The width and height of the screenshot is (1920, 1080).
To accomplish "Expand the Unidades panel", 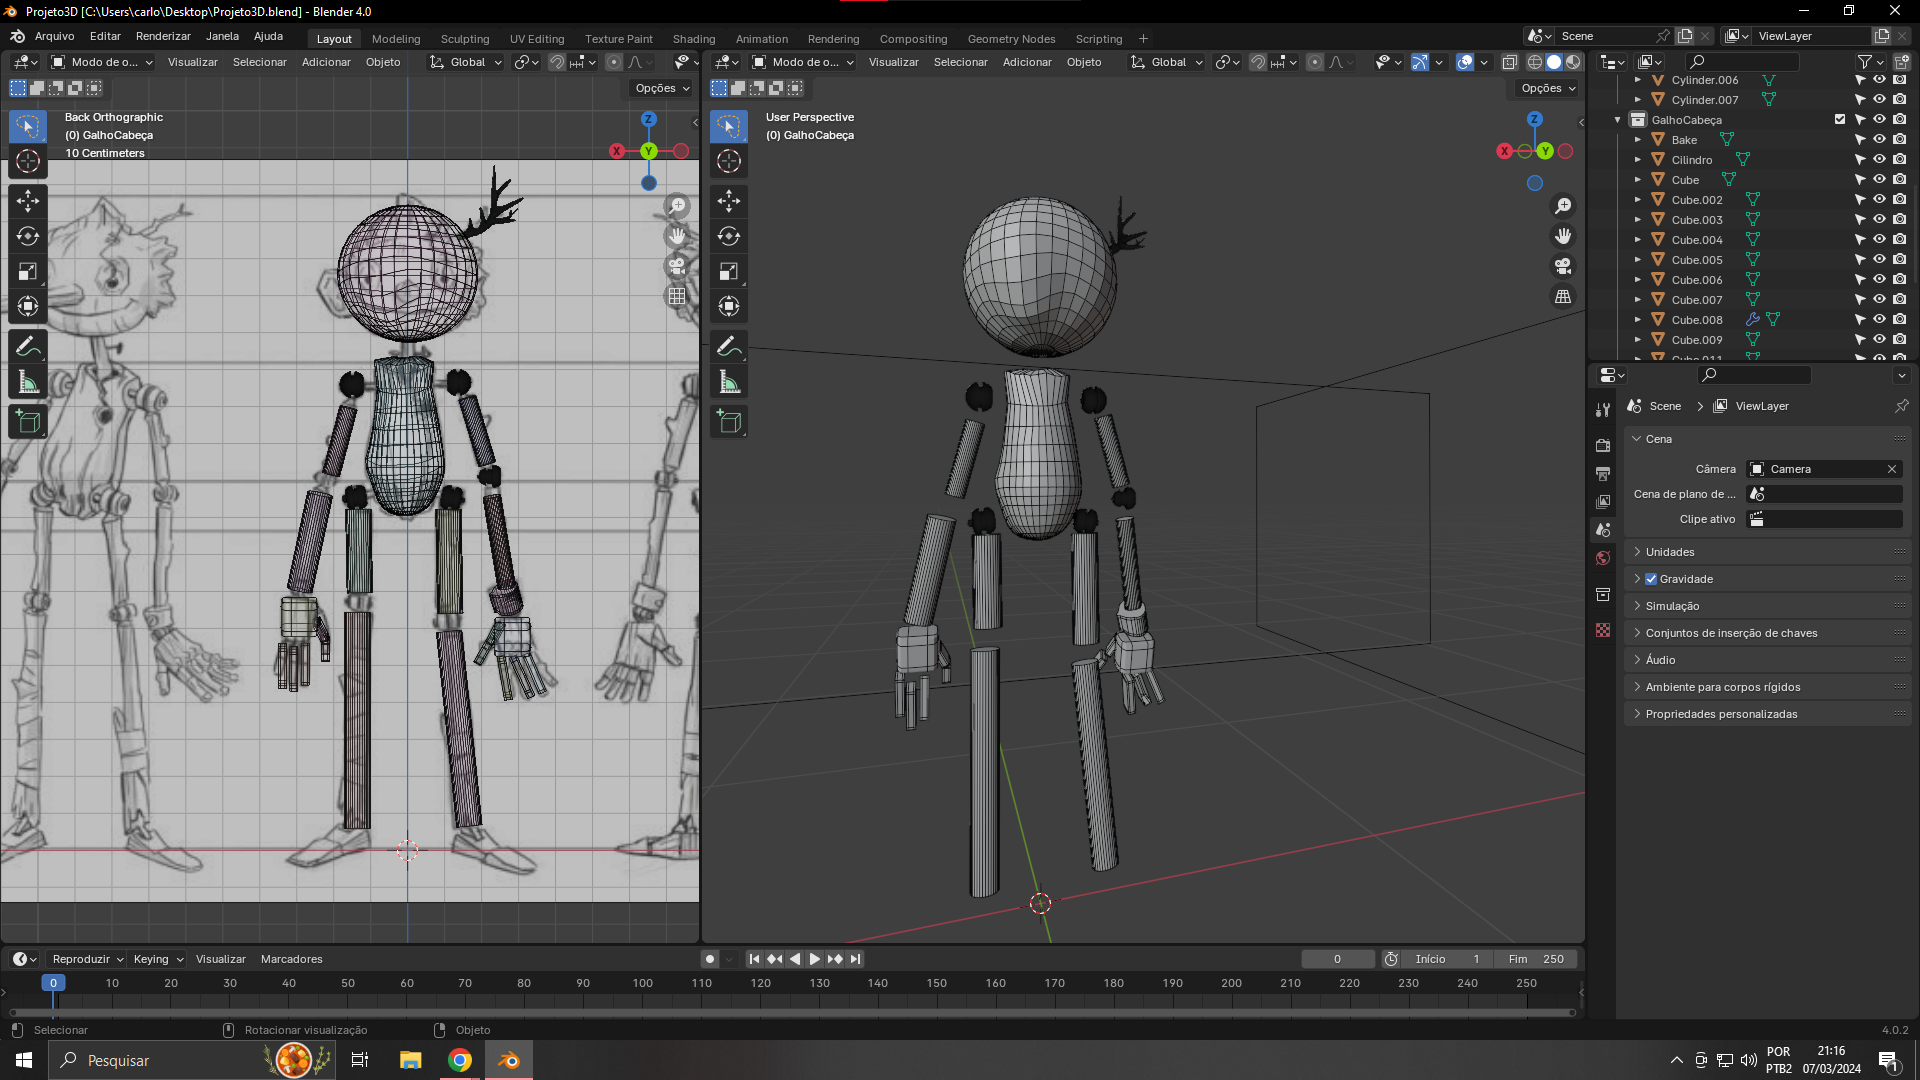I will 1669,552.
